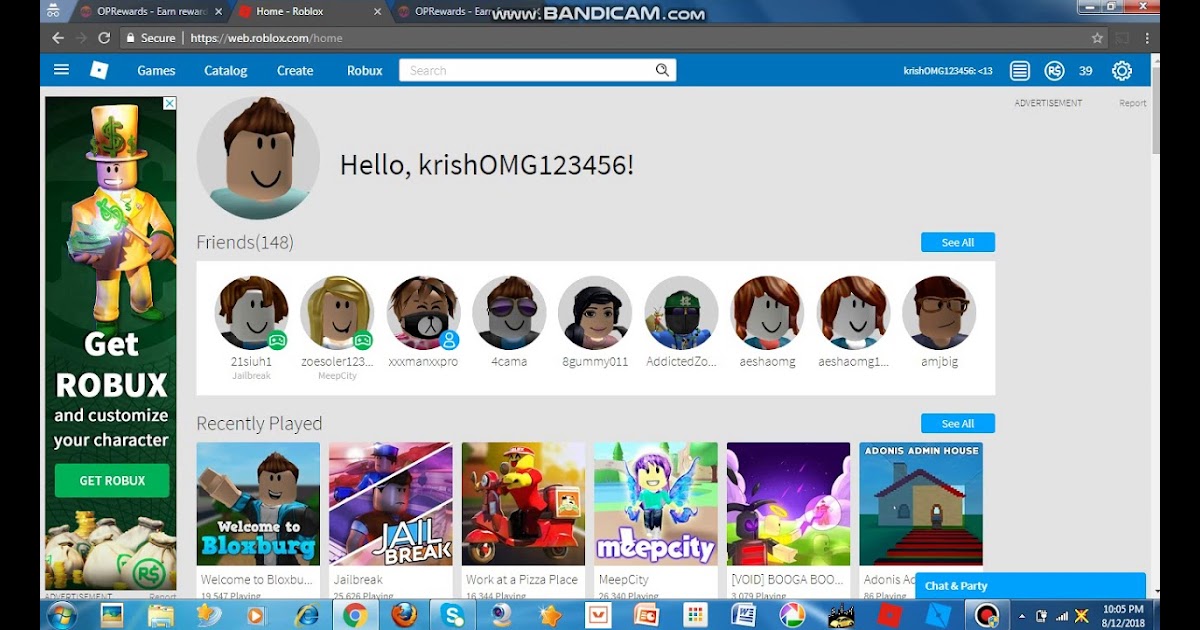
Task: Bookmark this page with star icon
Action: point(1097,38)
